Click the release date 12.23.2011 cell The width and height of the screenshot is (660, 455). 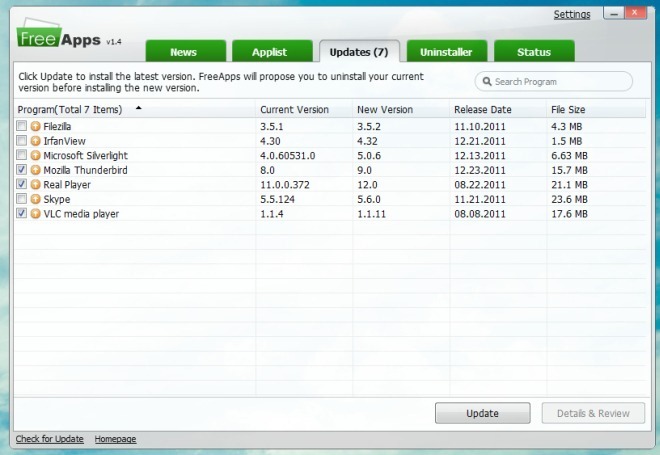[x=480, y=170]
